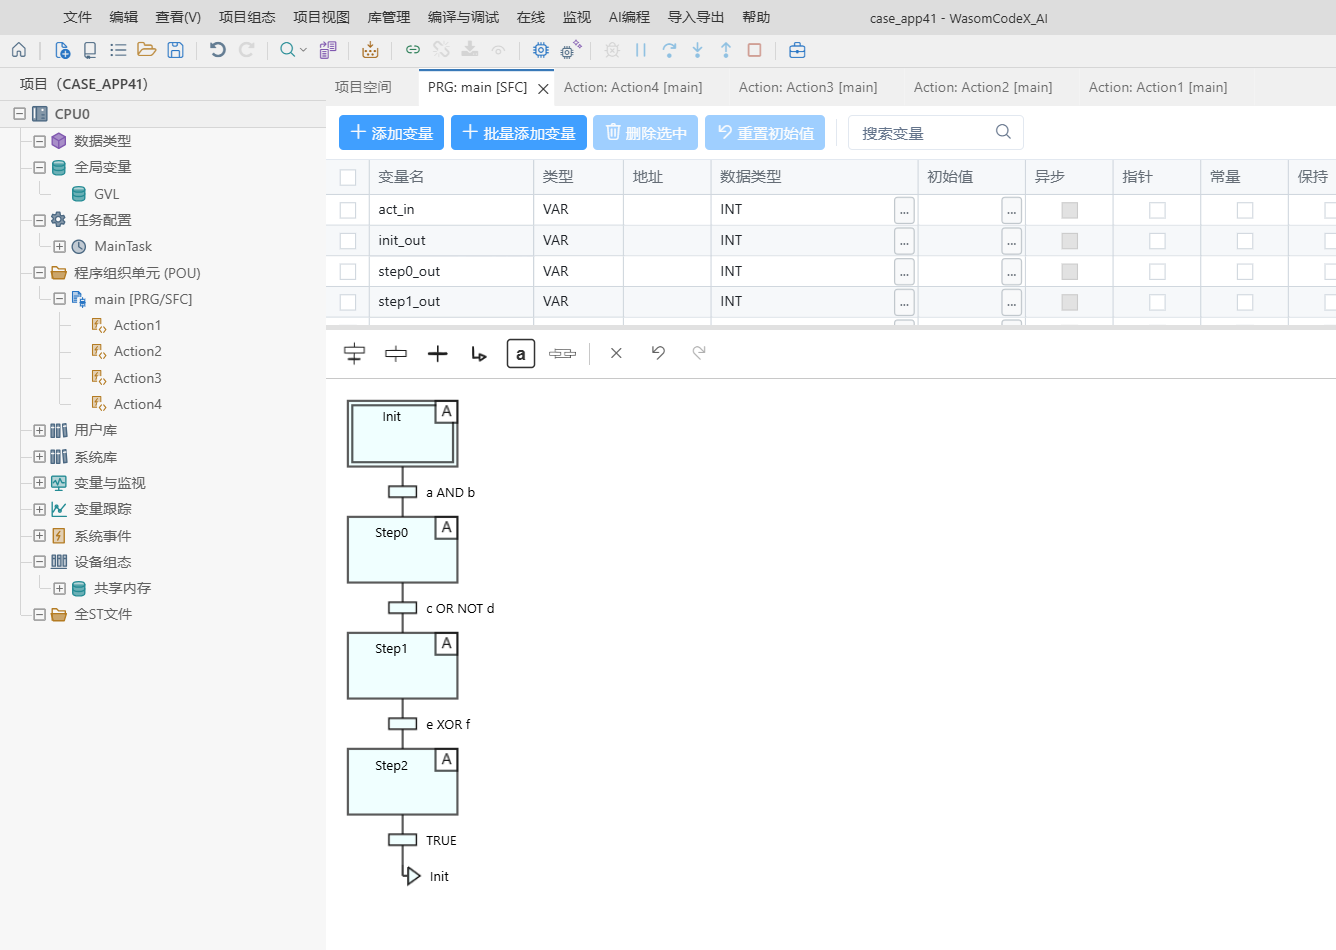Image resolution: width=1336 pixels, height=950 pixels.
Task: Click the 批量添加变量 button
Action: point(519,133)
